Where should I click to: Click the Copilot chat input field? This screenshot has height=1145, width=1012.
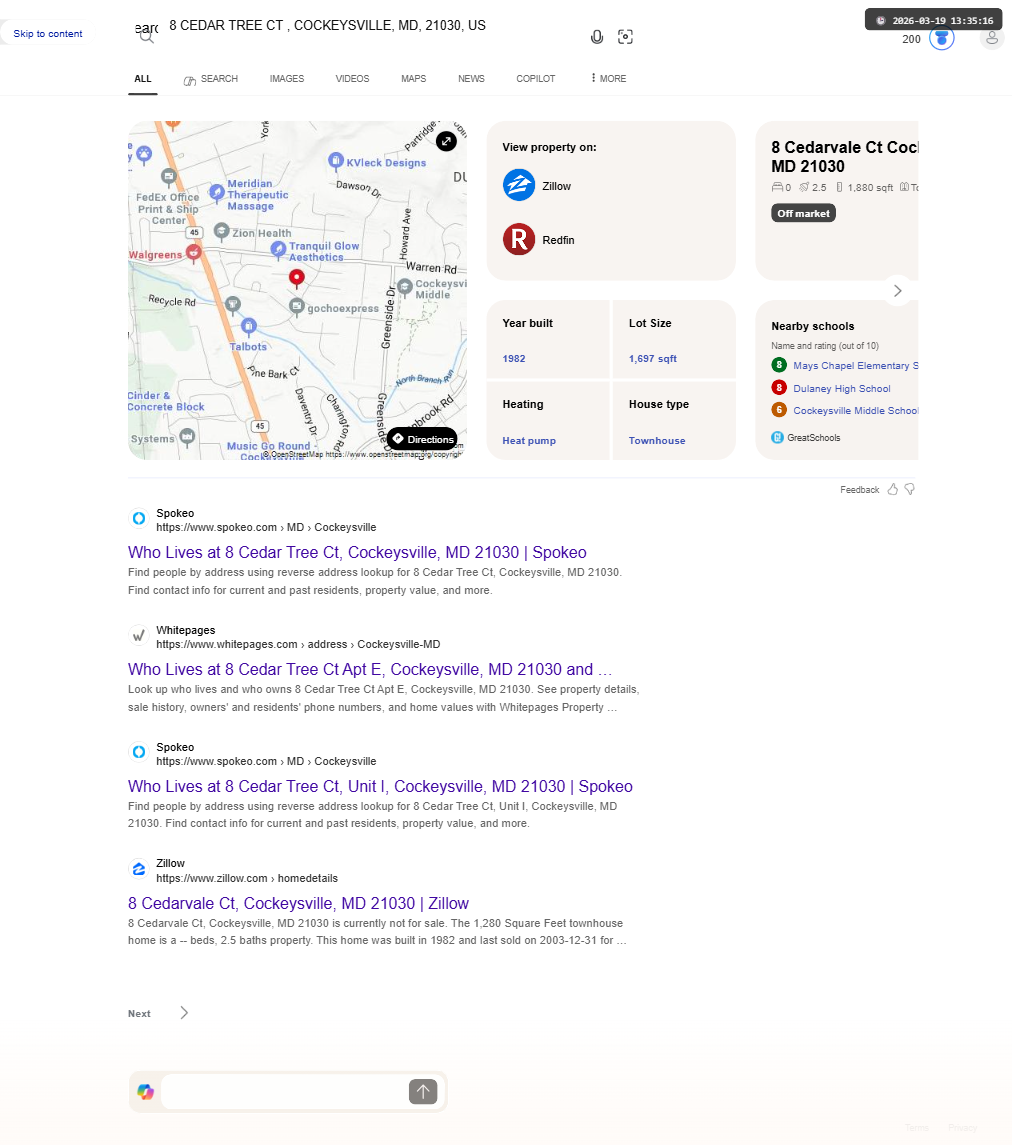tap(285, 1092)
